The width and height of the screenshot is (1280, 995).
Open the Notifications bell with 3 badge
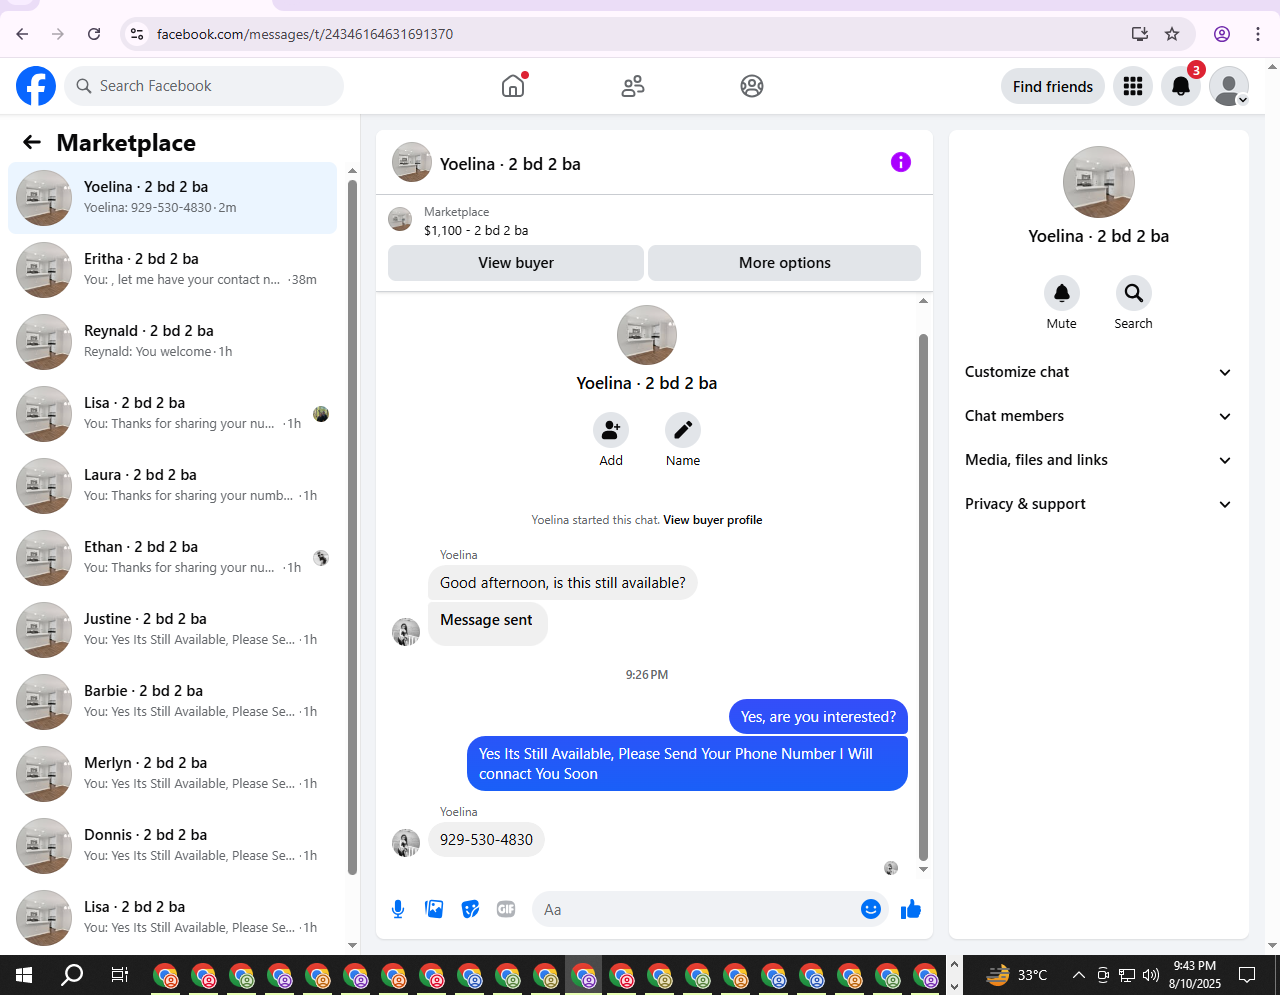click(1181, 86)
